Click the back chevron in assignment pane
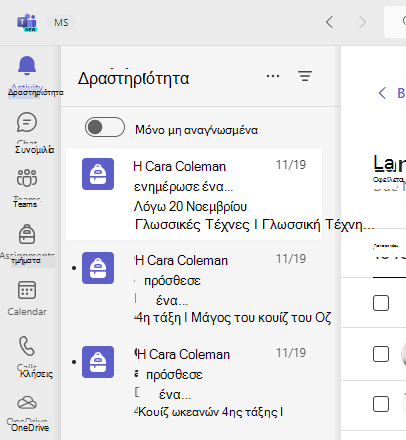Image resolution: width=406 pixels, height=440 pixels. click(x=382, y=93)
